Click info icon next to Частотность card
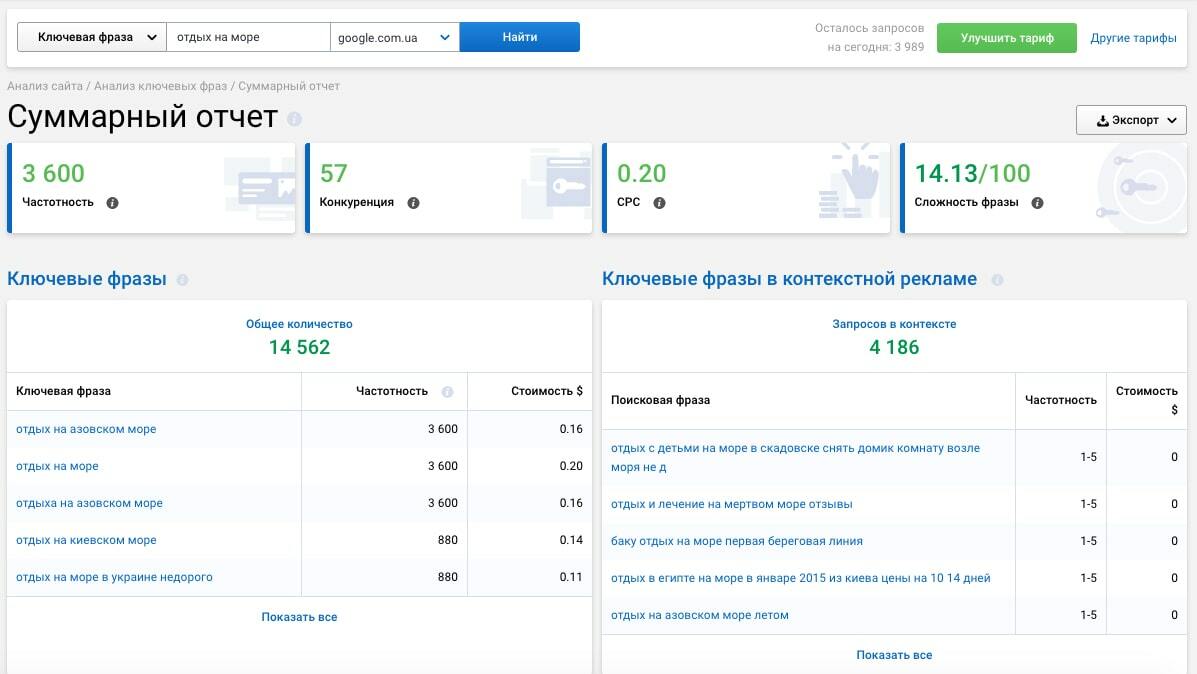Screen dimensions: 1197x674 click(x=112, y=203)
